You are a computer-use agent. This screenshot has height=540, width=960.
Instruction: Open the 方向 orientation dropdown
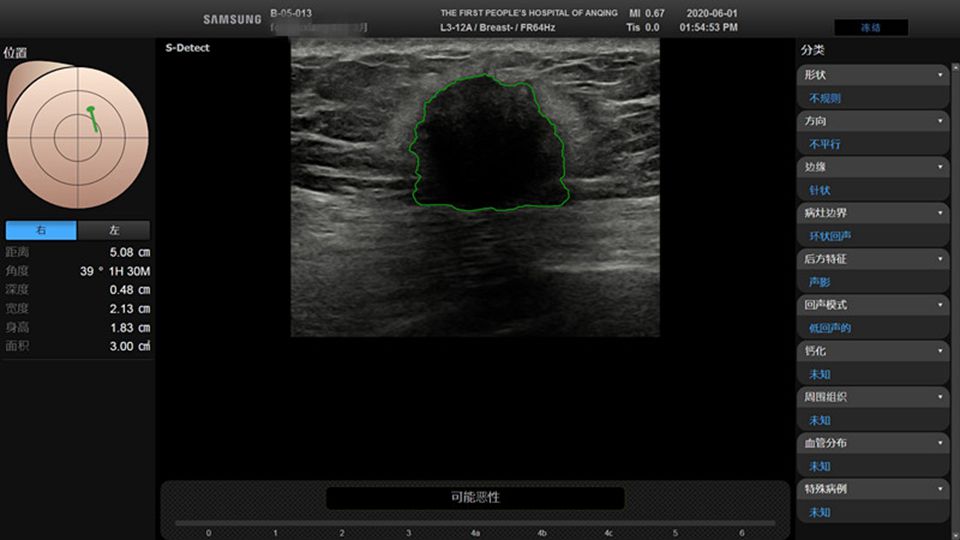(873, 121)
